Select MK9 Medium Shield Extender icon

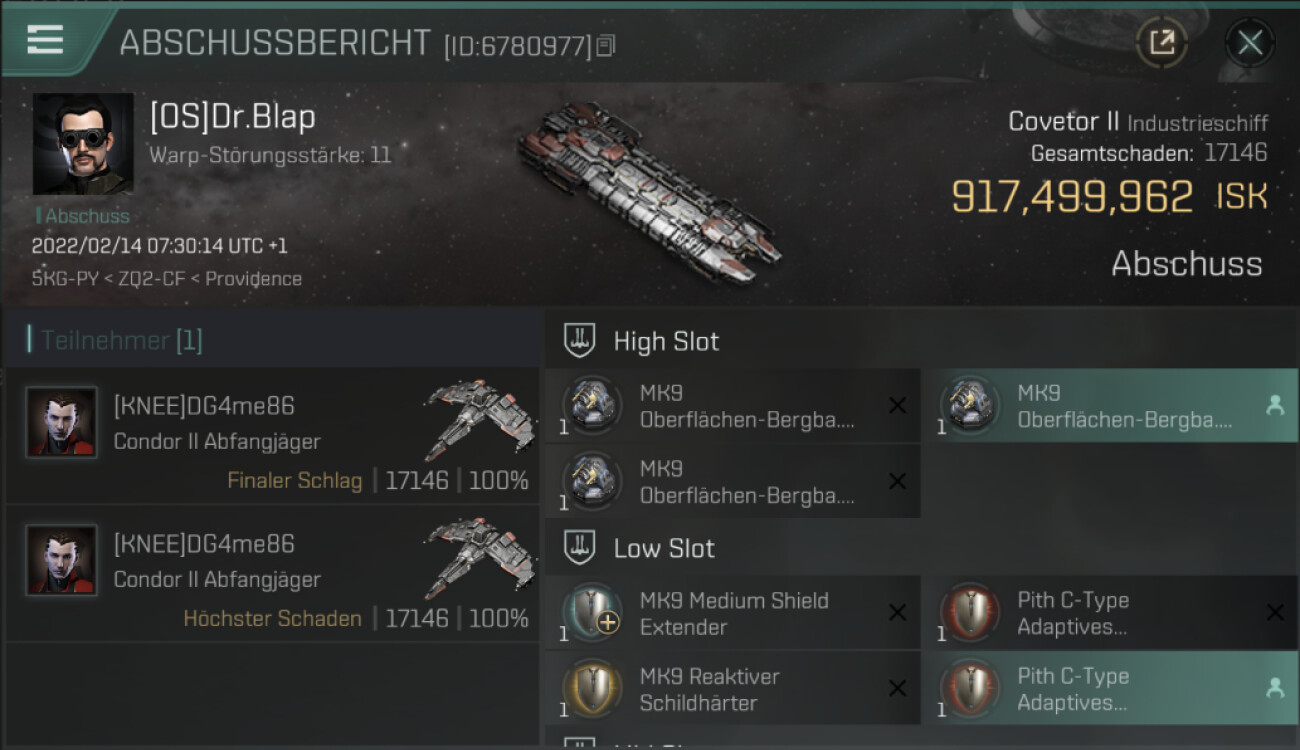coord(591,611)
